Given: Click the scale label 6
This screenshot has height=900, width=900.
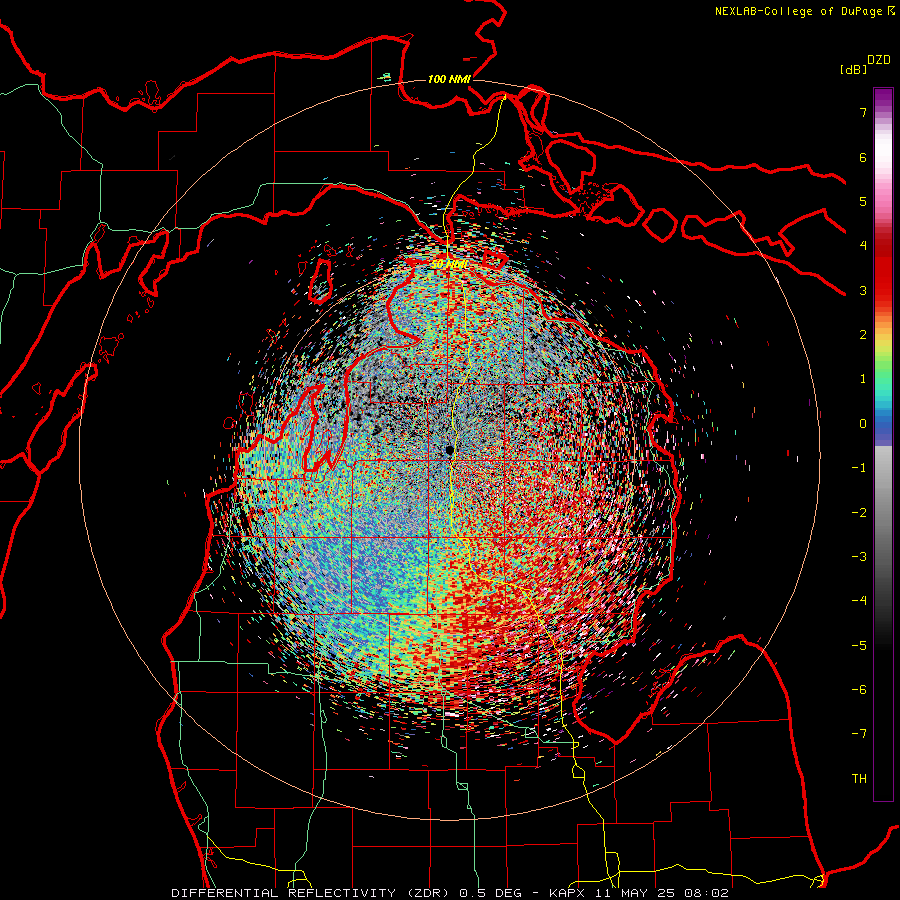Looking at the screenshot, I should (x=863, y=157).
